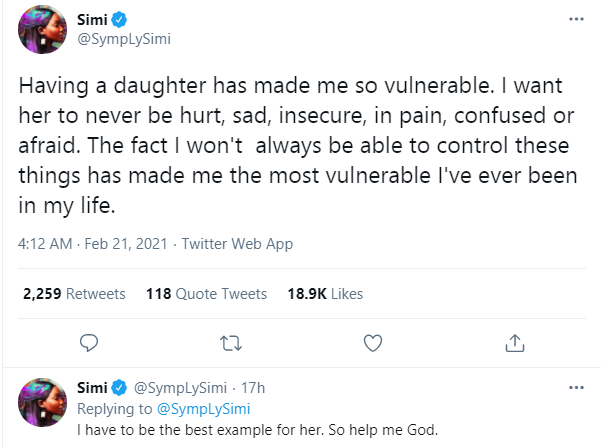Click the reply speech bubble icon
Image resolution: width=601 pixels, height=447 pixels.
coord(89,343)
